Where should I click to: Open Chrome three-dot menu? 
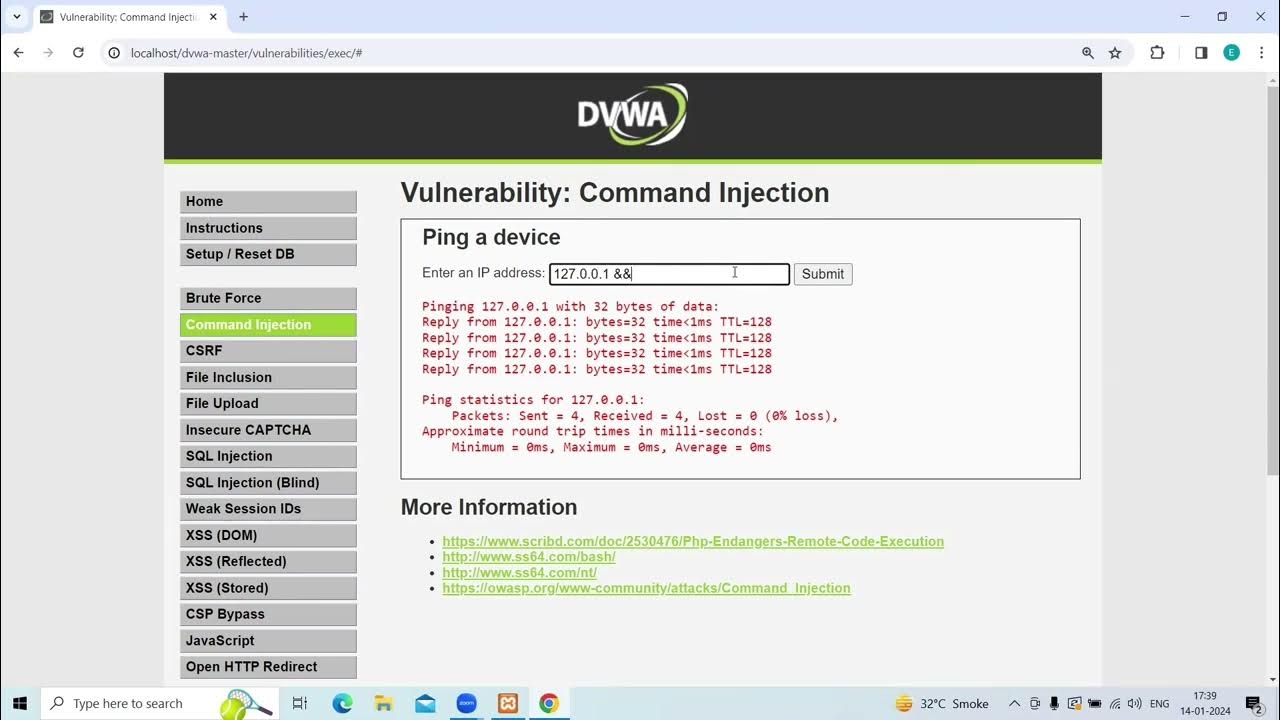click(x=1261, y=53)
